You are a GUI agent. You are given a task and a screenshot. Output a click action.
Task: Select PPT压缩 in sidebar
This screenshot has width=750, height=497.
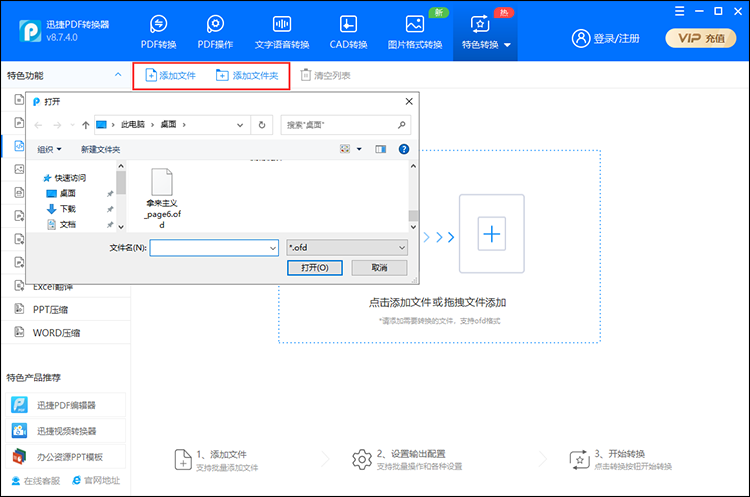click(x=66, y=309)
